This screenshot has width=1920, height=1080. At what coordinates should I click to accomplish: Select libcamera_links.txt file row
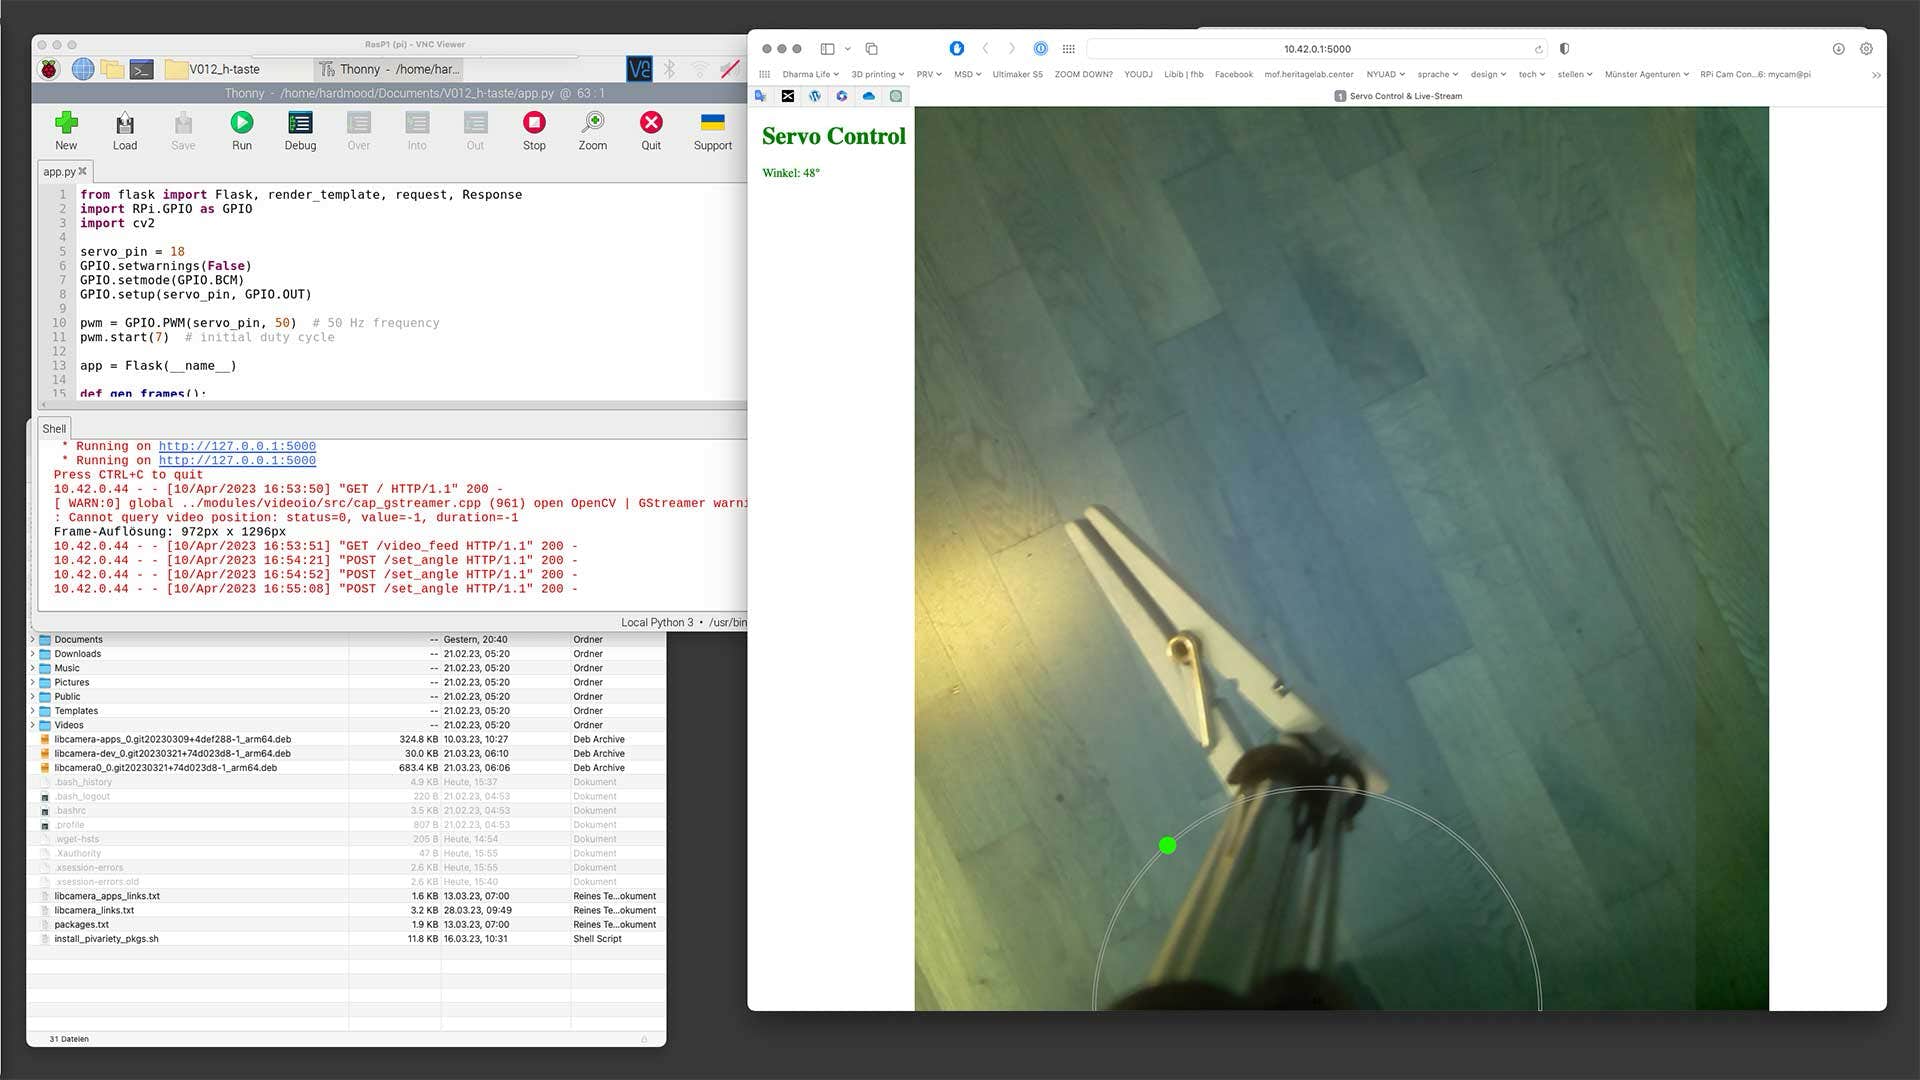click(346, 910)
